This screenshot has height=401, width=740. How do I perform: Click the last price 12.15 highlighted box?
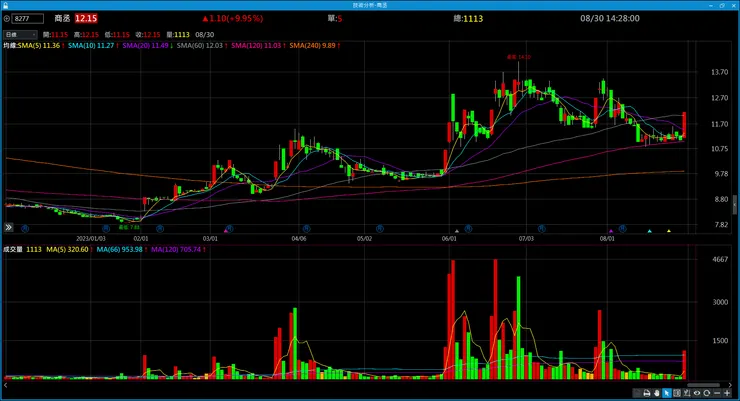point(86,18)
